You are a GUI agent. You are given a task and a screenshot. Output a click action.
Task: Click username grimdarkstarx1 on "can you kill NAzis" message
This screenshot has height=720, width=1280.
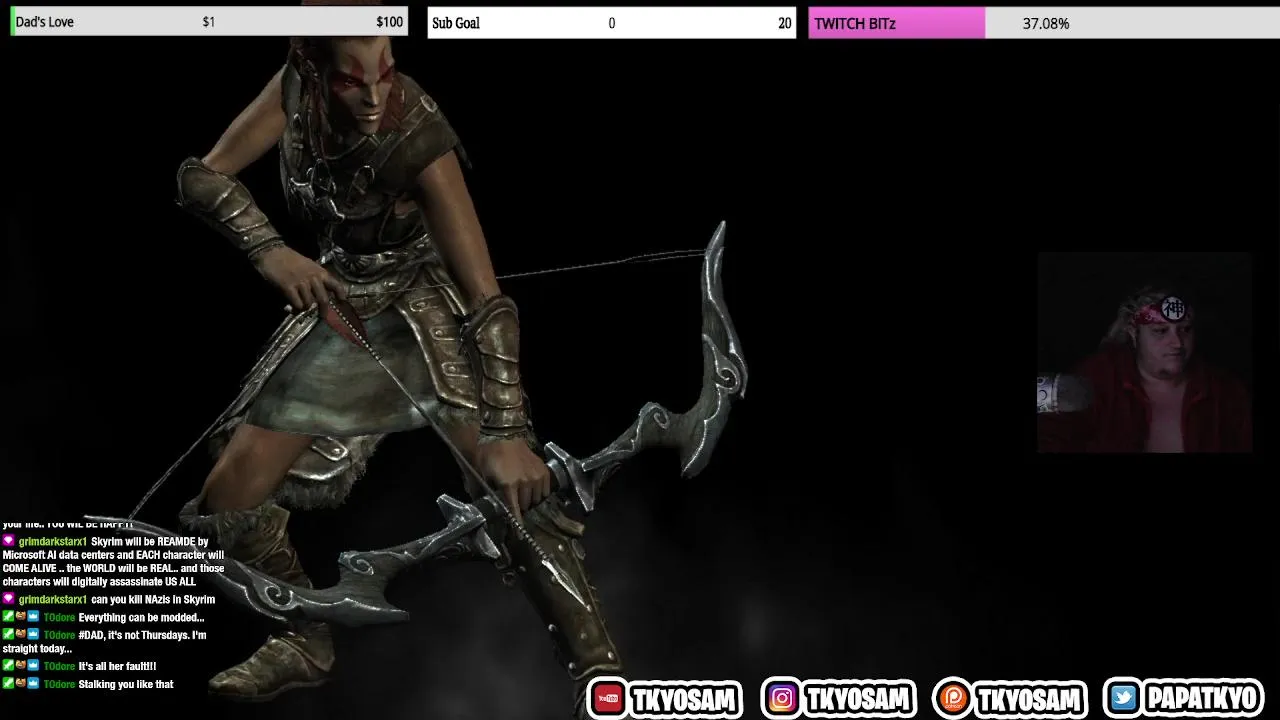coord(53,600)
